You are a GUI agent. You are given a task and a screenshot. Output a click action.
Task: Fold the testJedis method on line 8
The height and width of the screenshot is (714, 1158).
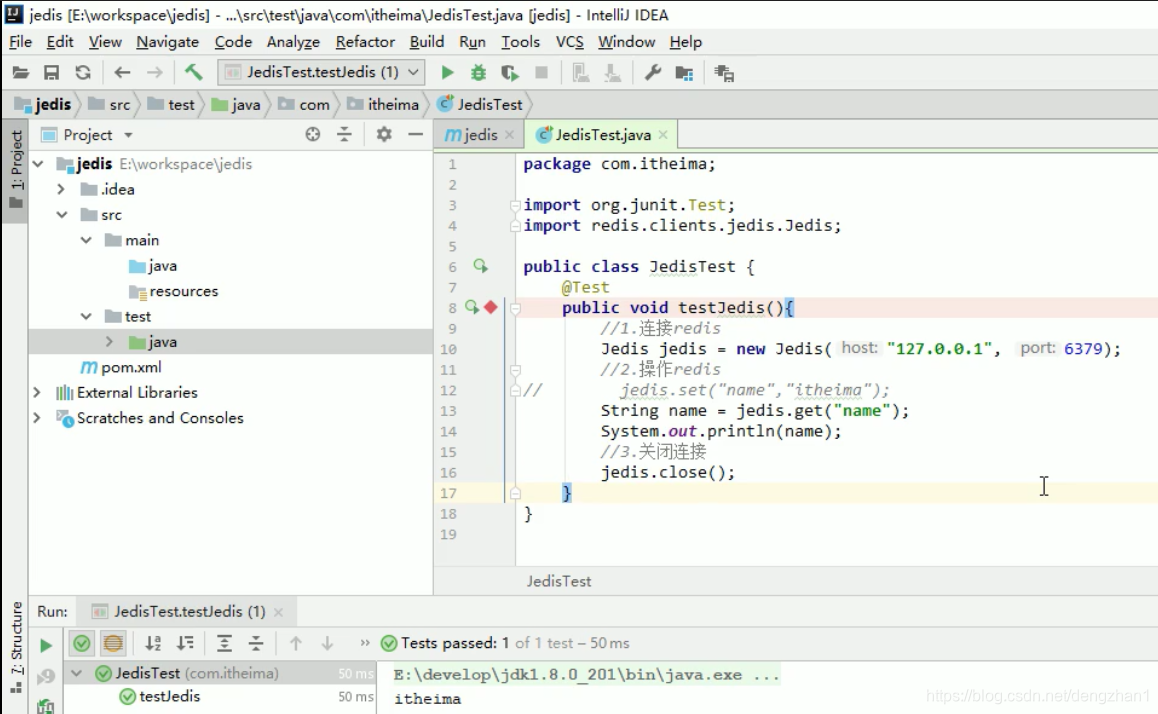515,308
